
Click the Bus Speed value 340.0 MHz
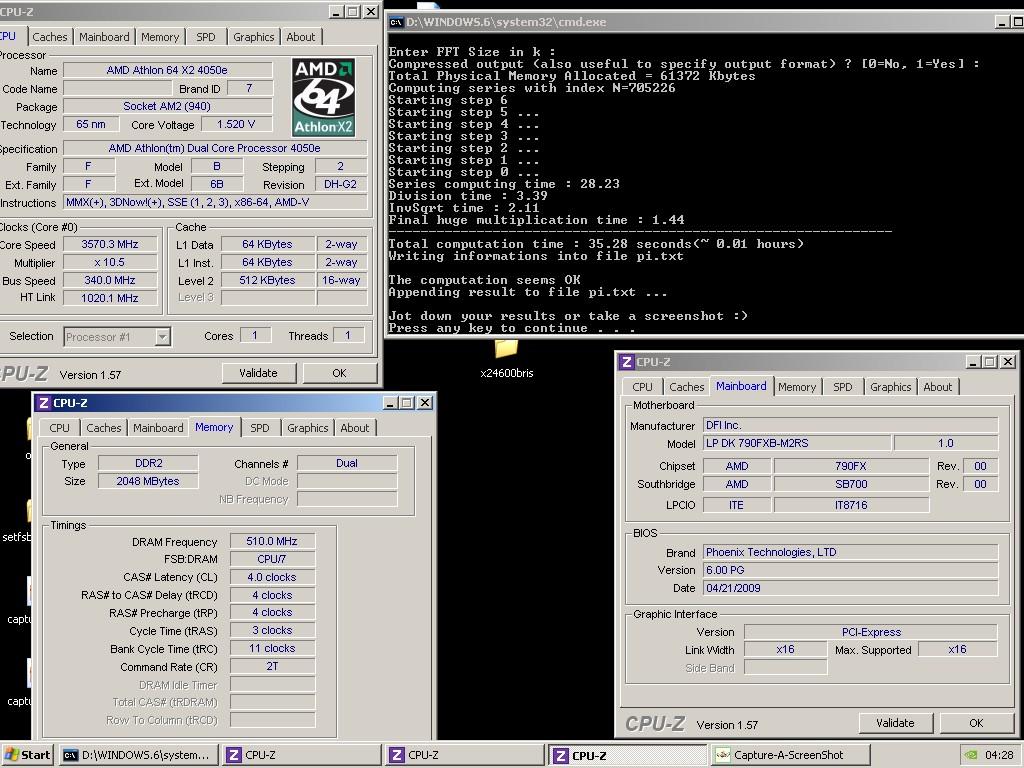(110, 280)
